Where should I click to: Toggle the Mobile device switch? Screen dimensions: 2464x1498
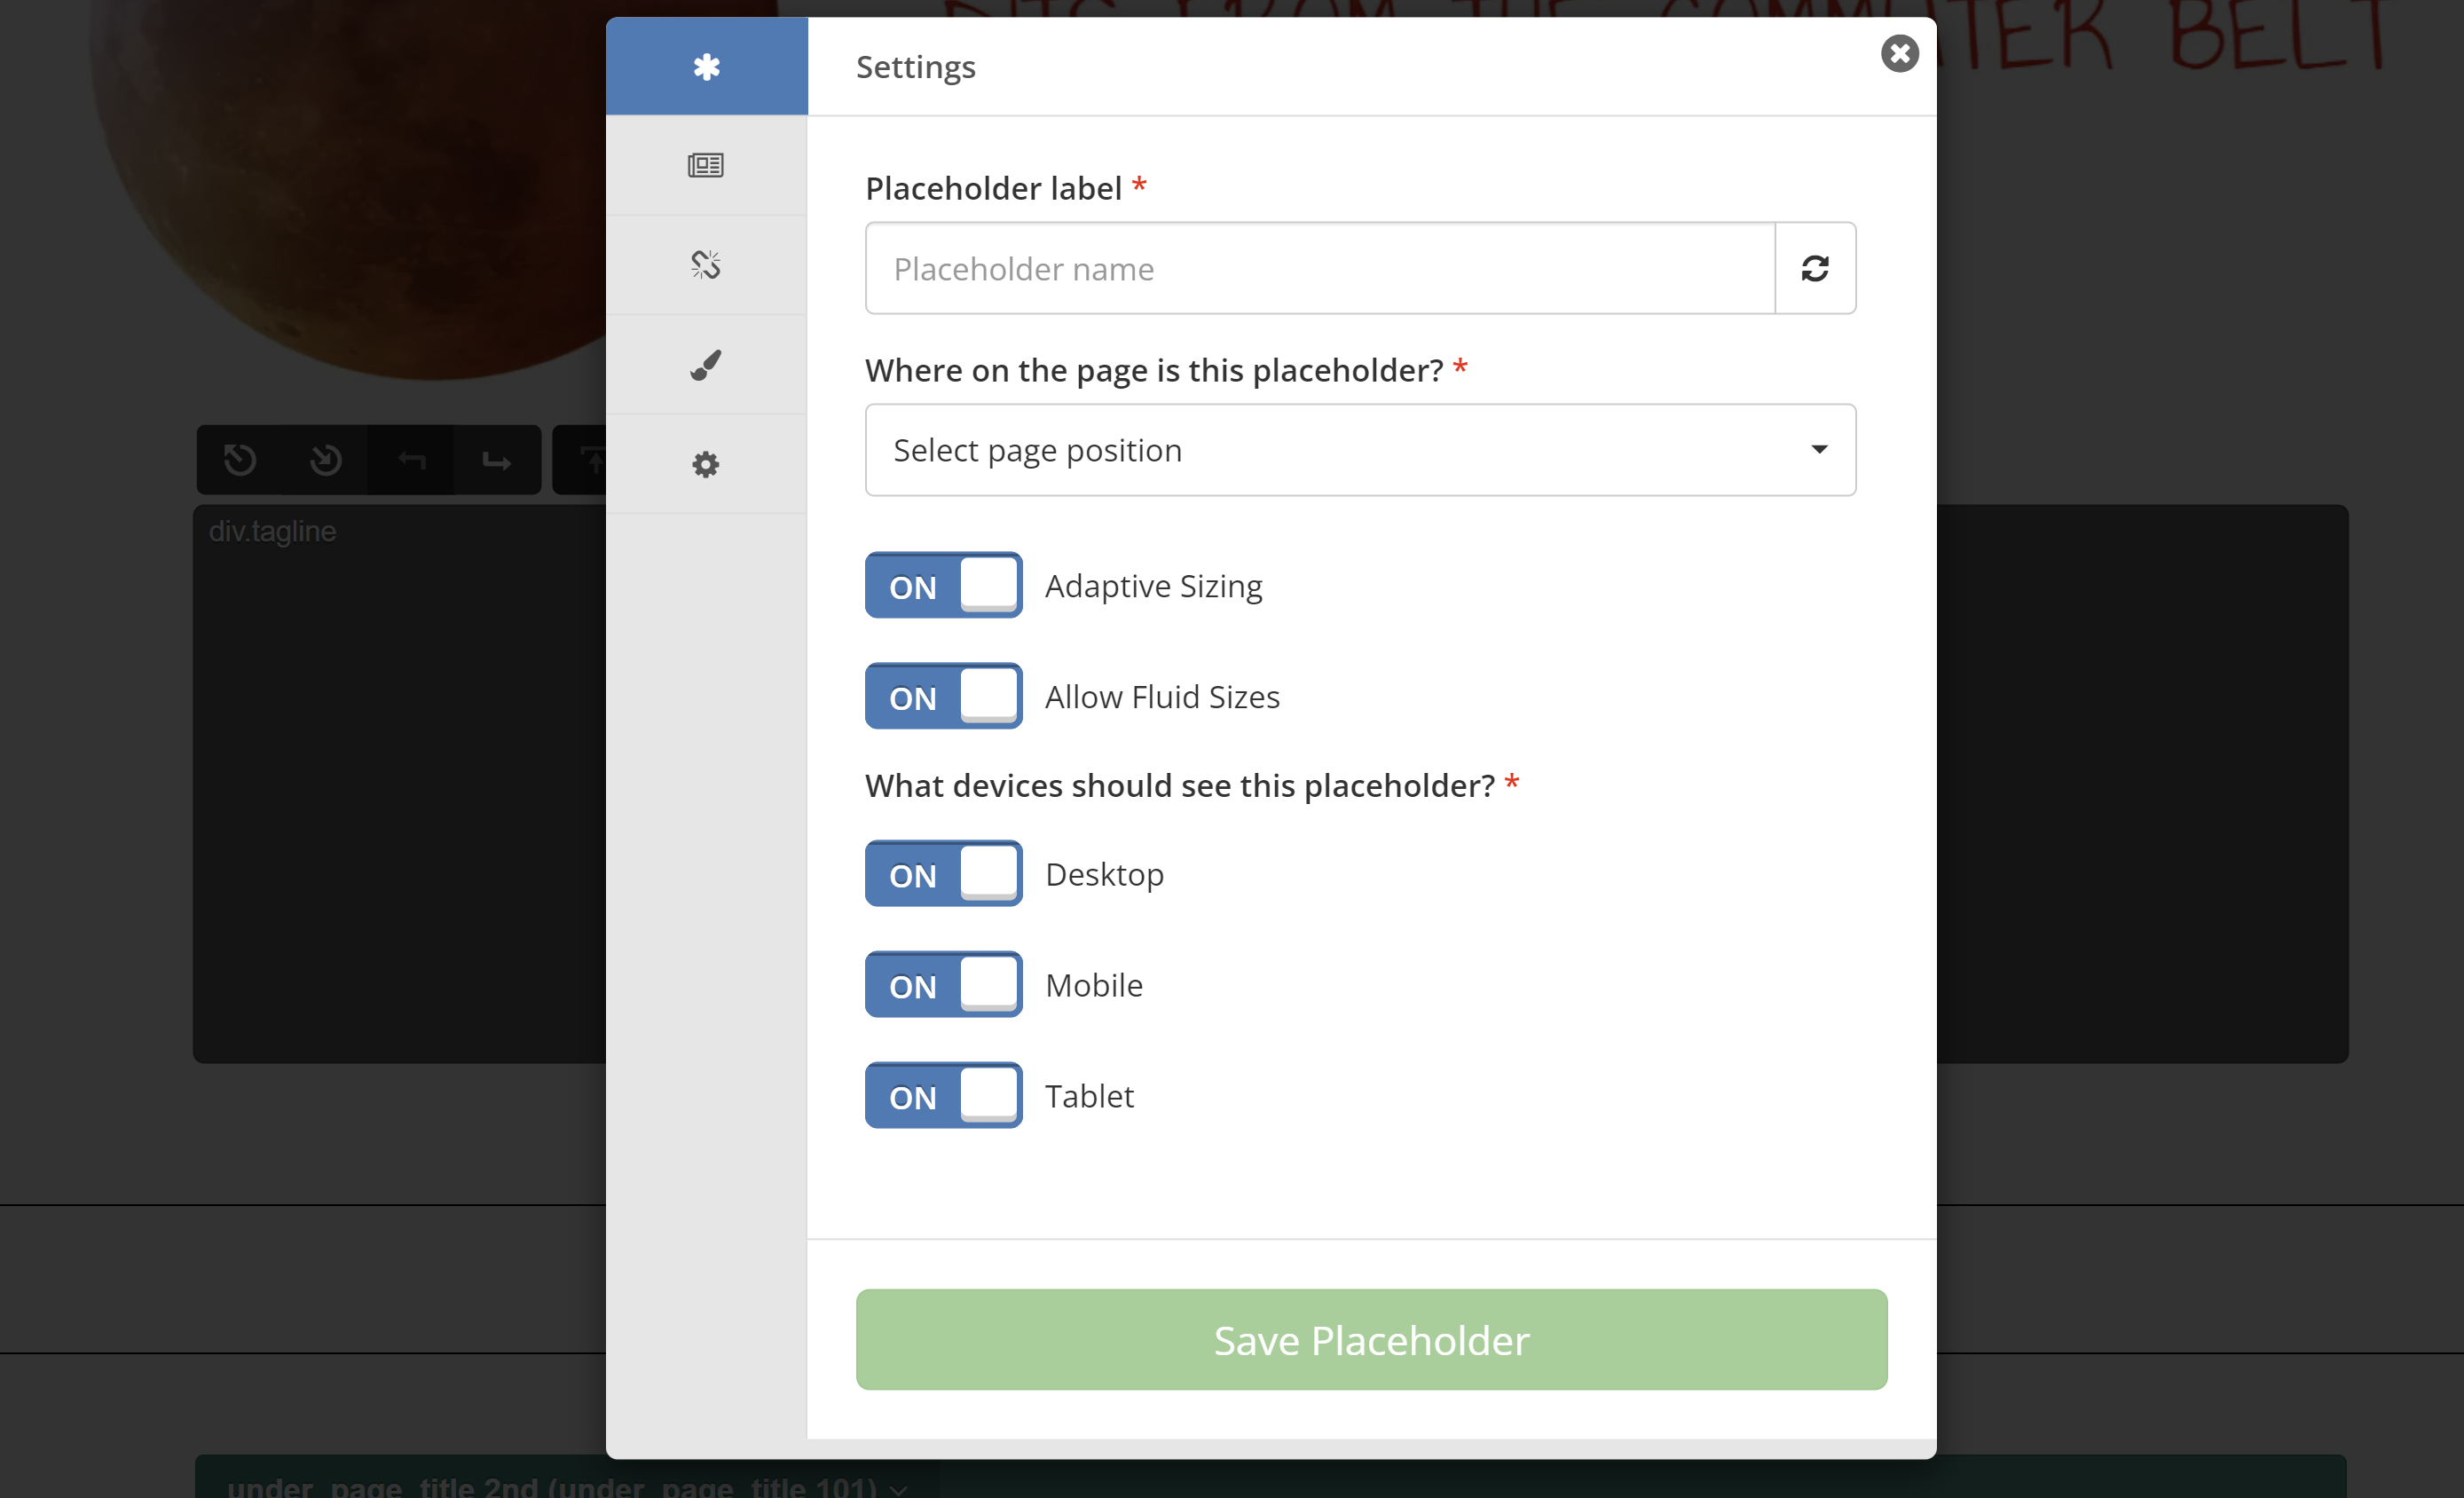pos(943,985)
